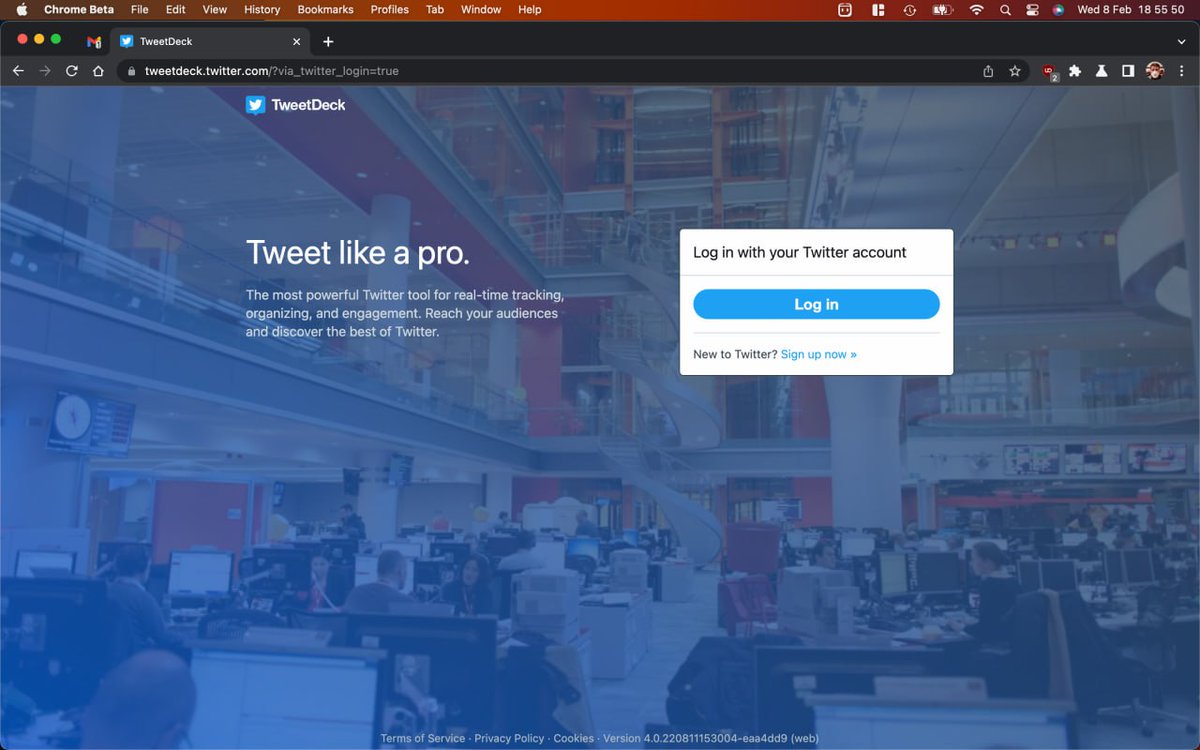Click the square face menu bar icon

845,10
